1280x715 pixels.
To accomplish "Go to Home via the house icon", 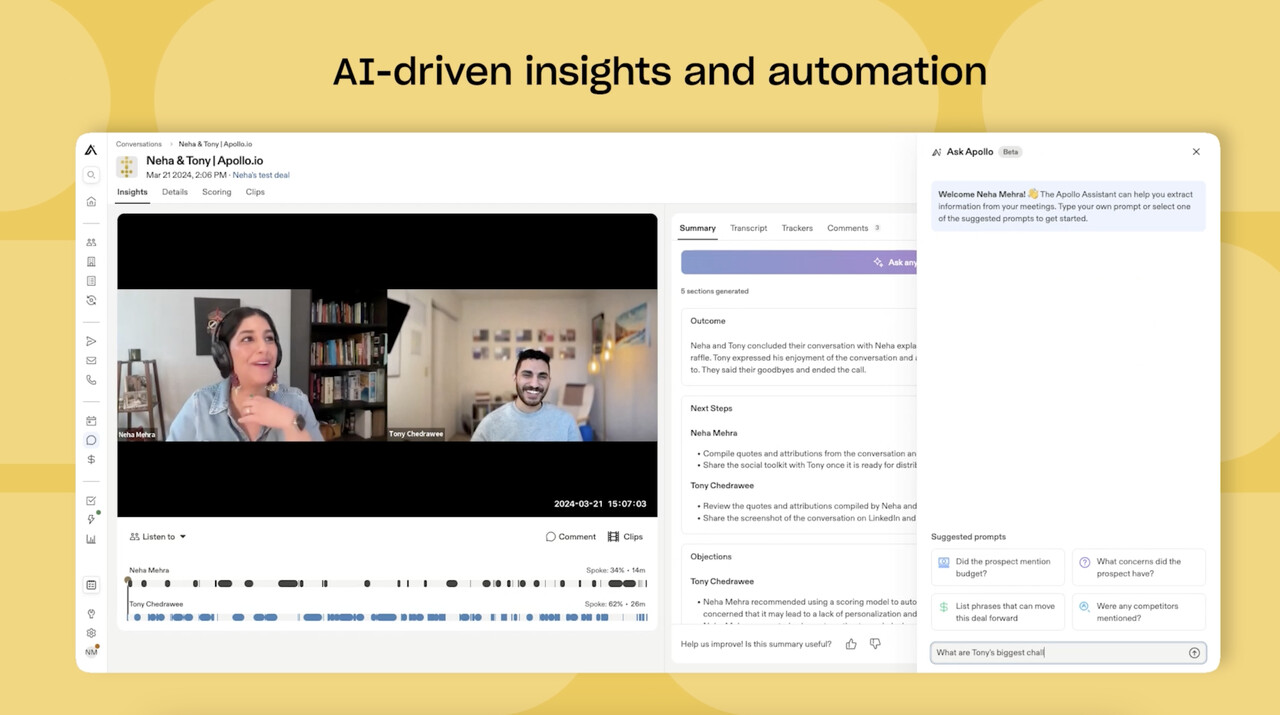I will (91, 201).
